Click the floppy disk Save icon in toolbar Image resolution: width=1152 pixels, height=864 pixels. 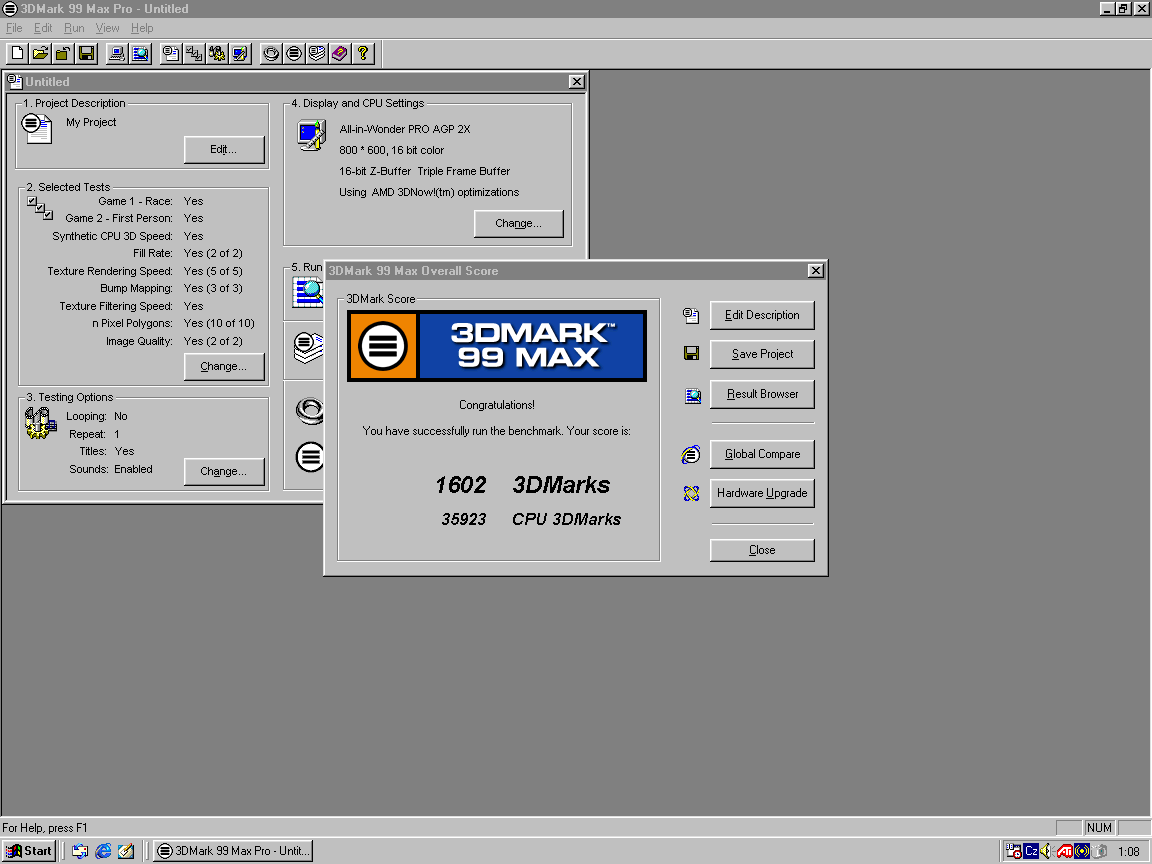[x=86, y=53]
